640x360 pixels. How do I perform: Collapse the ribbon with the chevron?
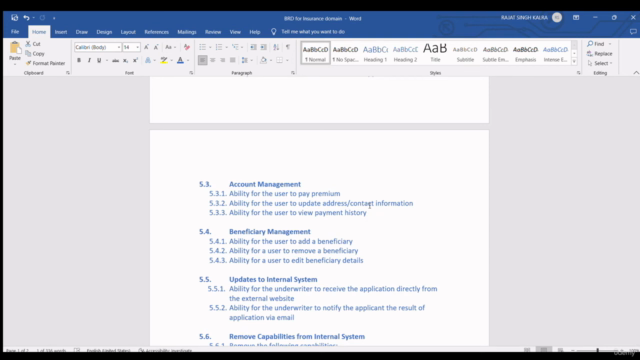636,73
